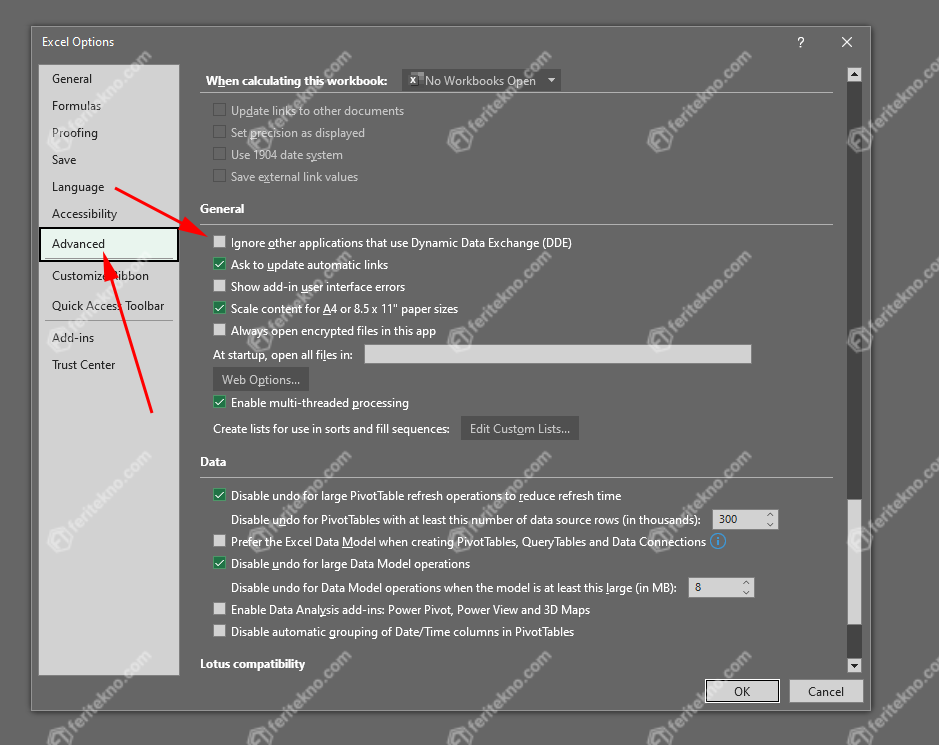Toggle Disable undo for large PivotTable refresh
This screenshot has width=939, height=745.
(x=220, y=495)
